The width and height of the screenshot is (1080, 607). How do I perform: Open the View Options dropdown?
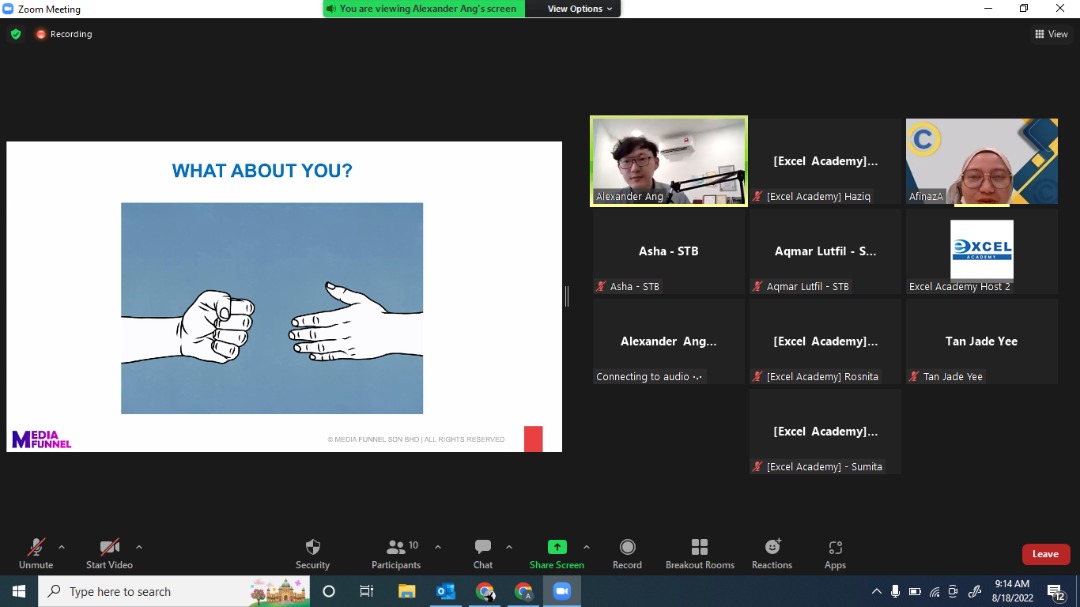[x=580, y=9]
